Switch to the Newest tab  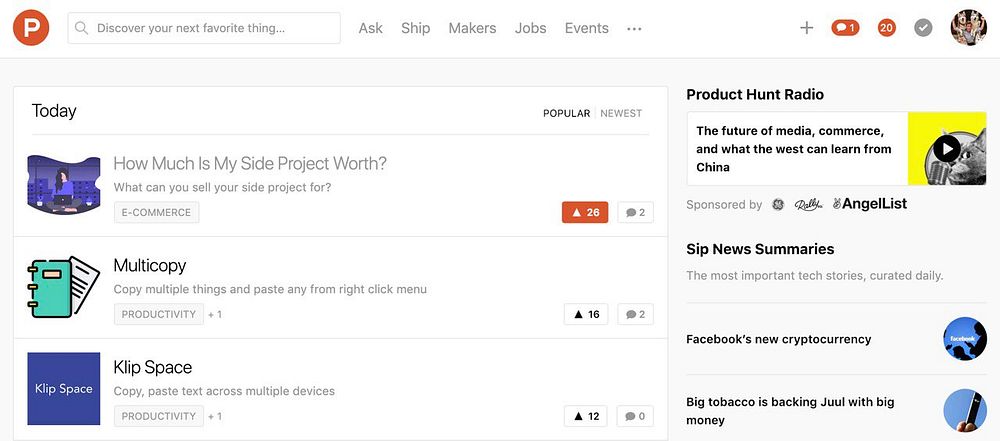621,113
